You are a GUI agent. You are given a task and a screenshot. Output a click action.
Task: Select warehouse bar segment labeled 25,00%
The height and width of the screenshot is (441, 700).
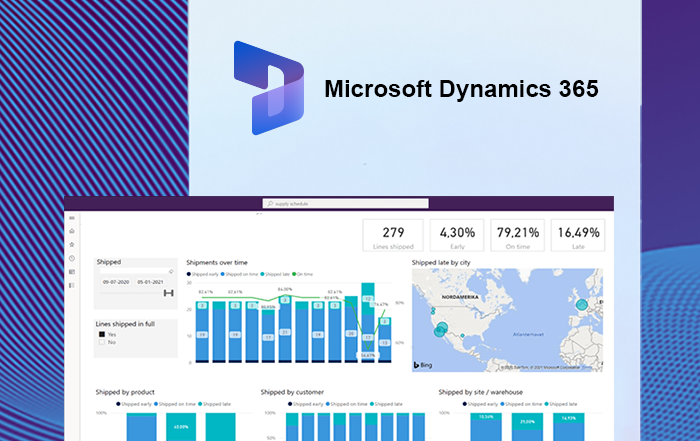click(x=527, y=422)
